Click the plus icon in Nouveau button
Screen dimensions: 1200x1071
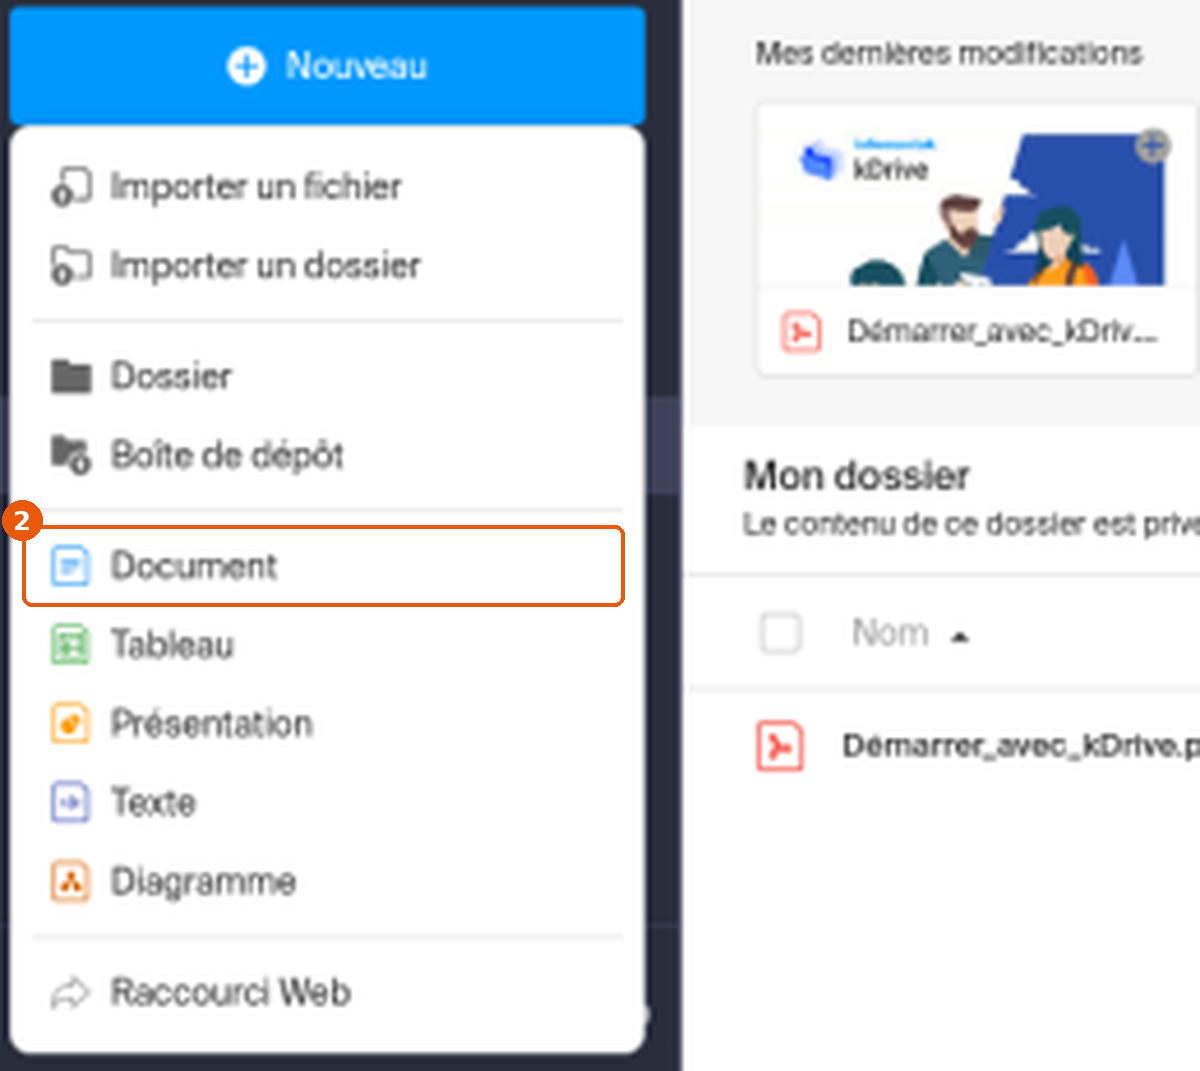(x=246, y=66)
